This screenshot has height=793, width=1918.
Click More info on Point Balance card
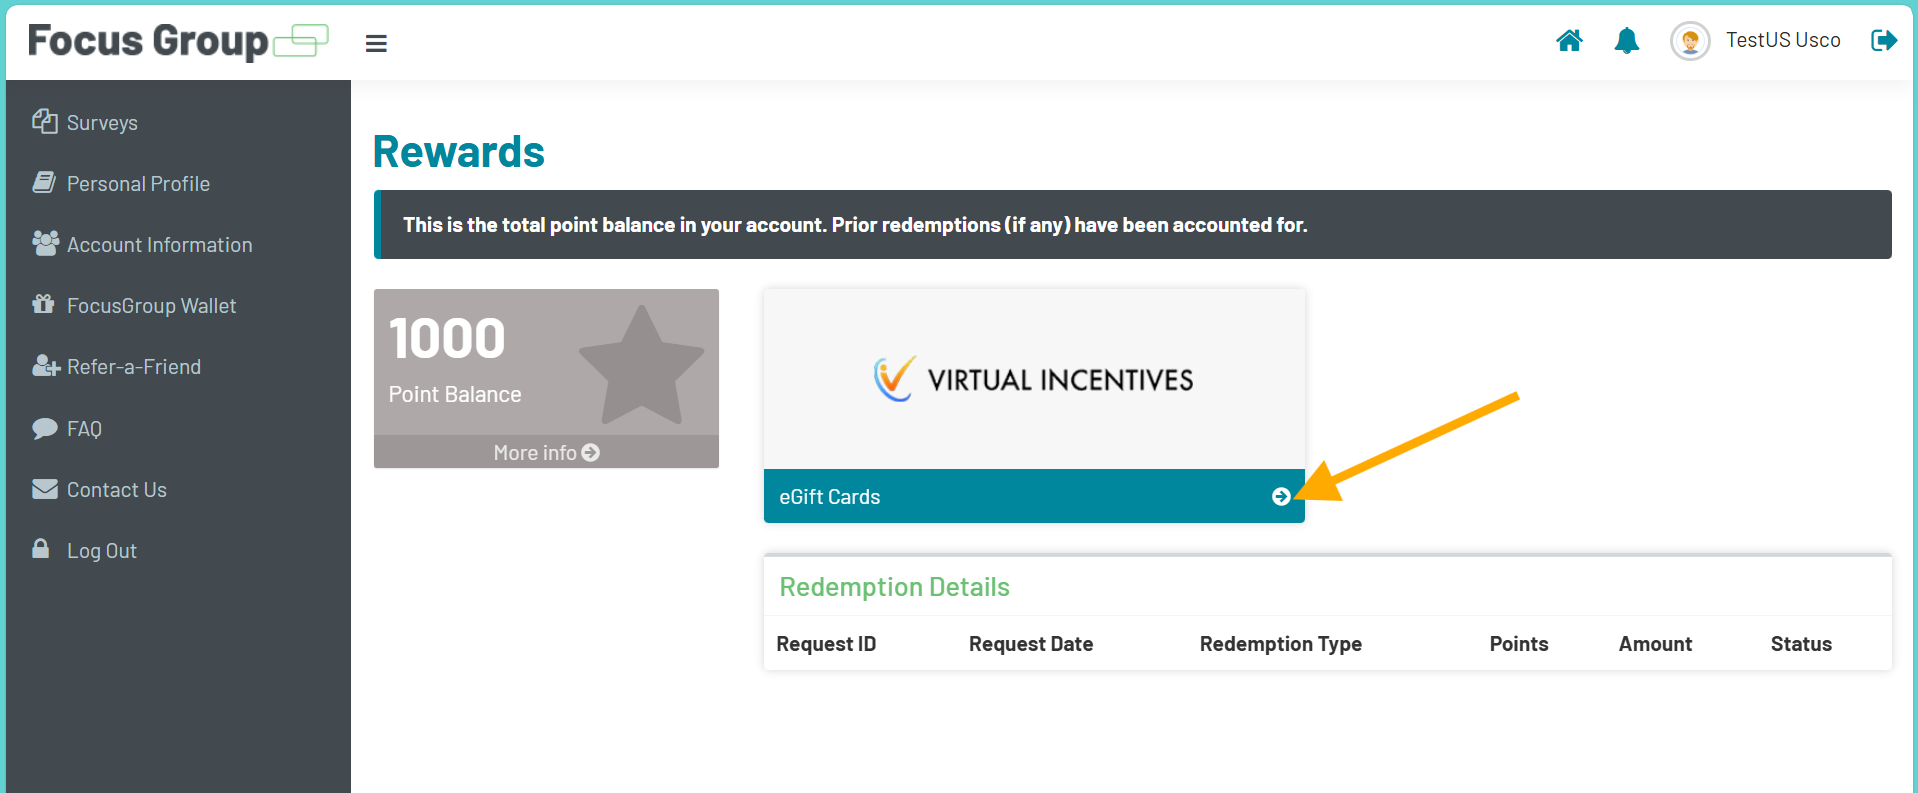point(546,452)
